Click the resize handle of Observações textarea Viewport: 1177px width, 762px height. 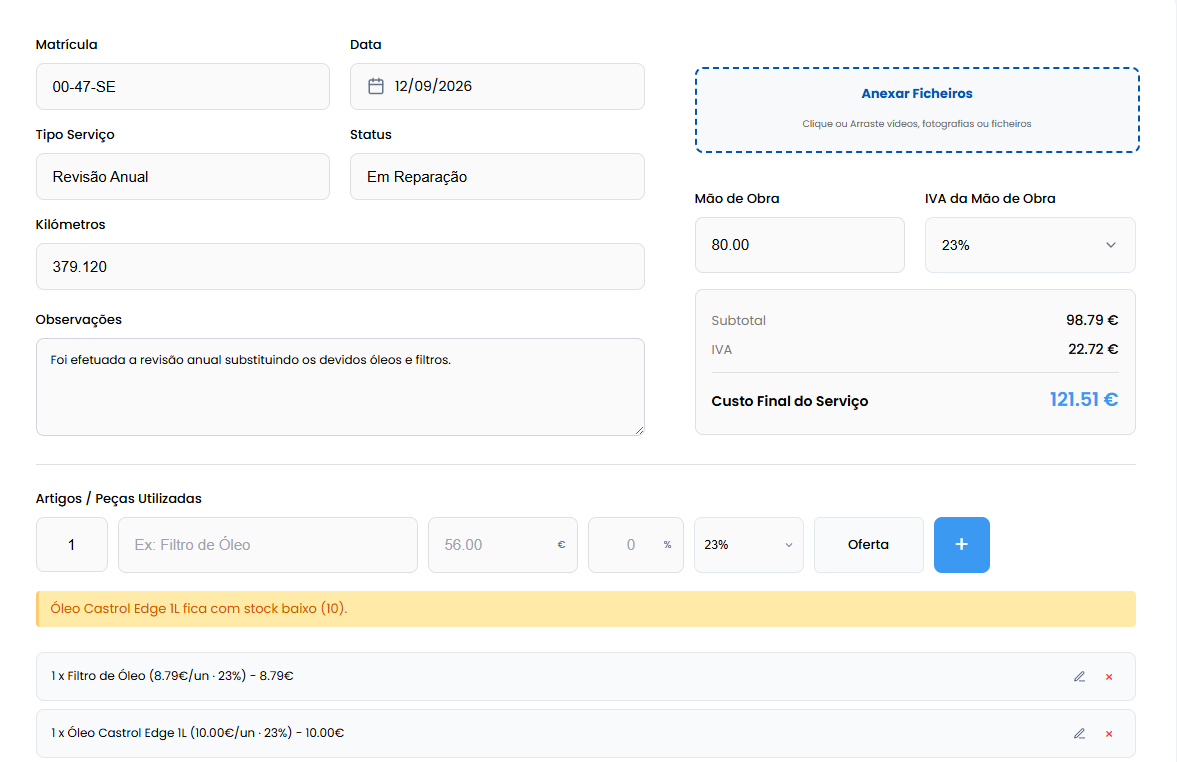(639, 430)
